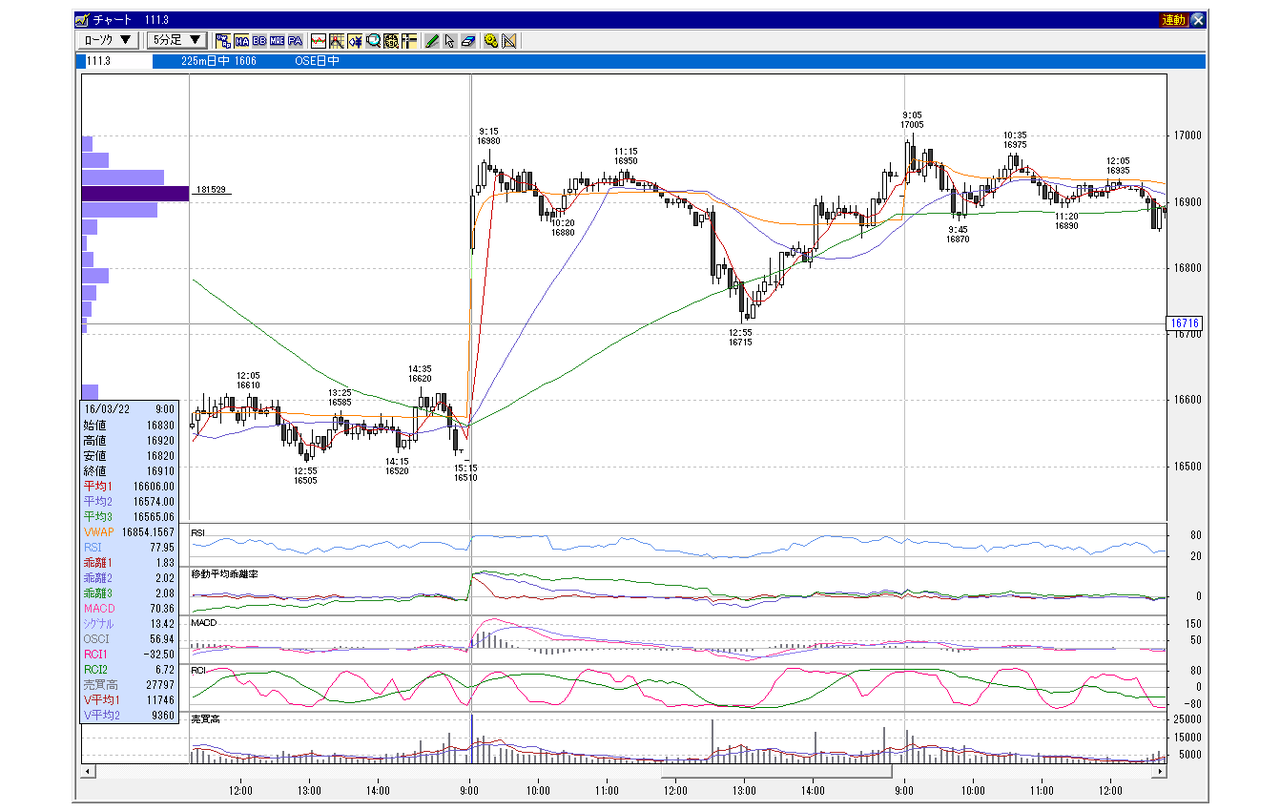Screen dimensions: 1280x811
Task: Click the PA indicator icon
Action: pyautogui.click(x=295, y=41)
